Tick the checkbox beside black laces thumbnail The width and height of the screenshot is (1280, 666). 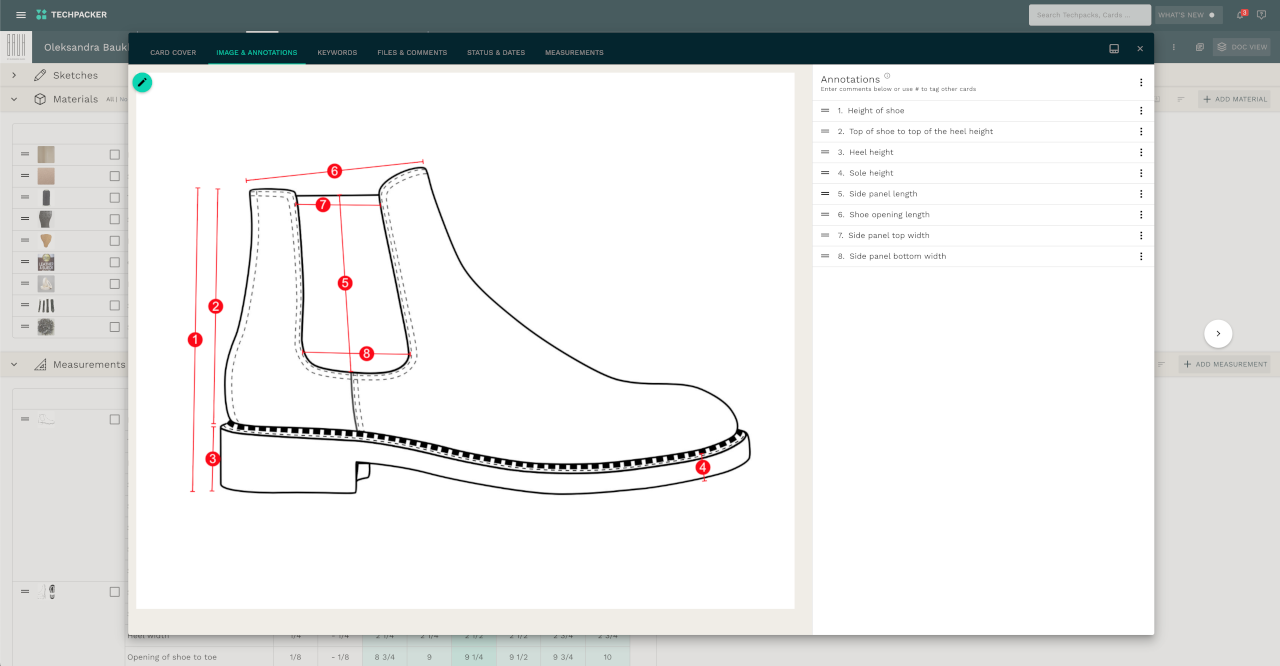click(114, 306)
